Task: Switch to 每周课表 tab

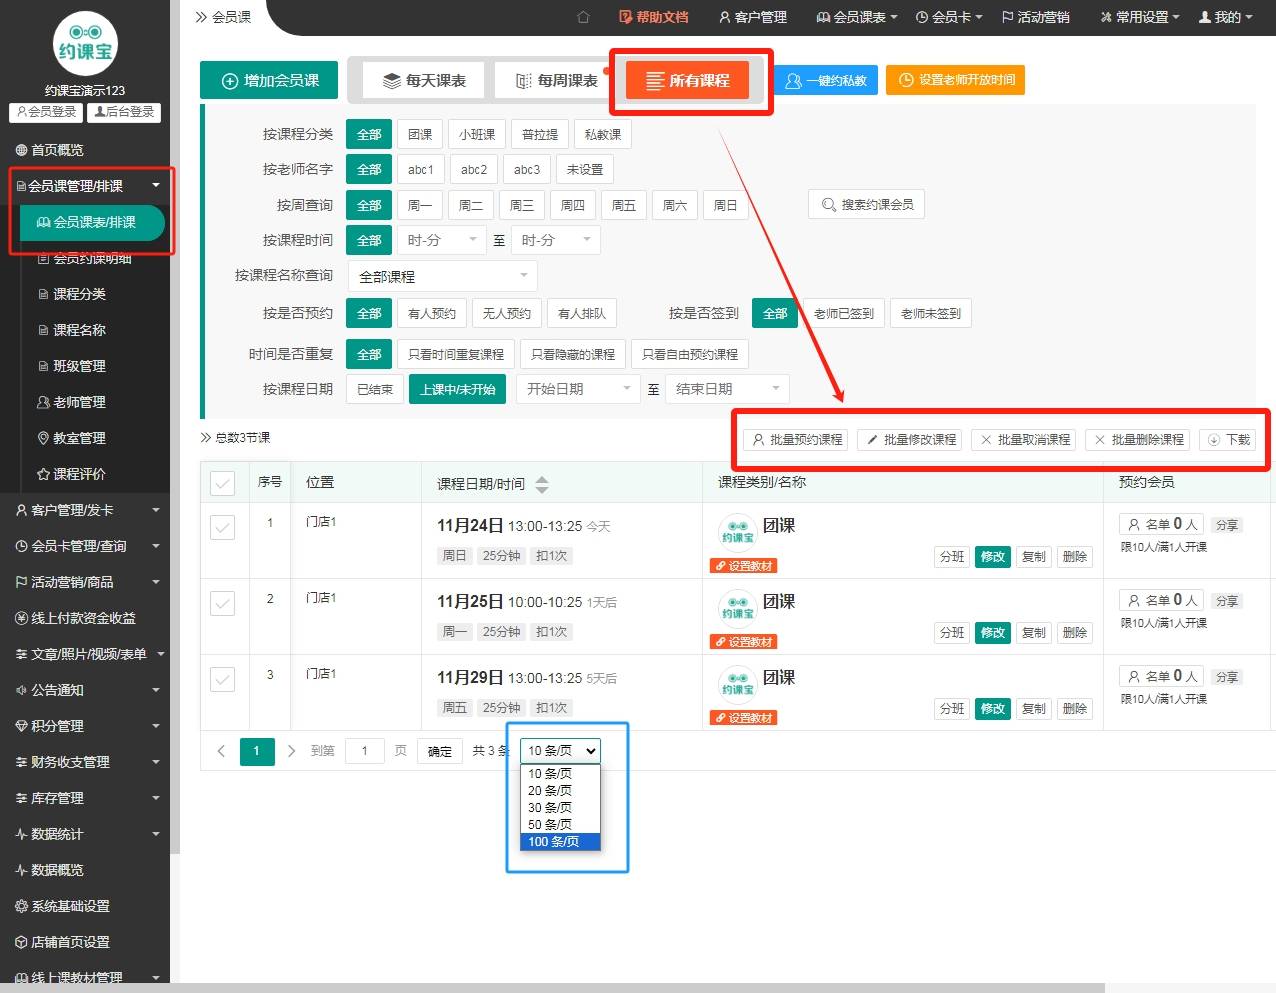Action: tap(555, 80)
